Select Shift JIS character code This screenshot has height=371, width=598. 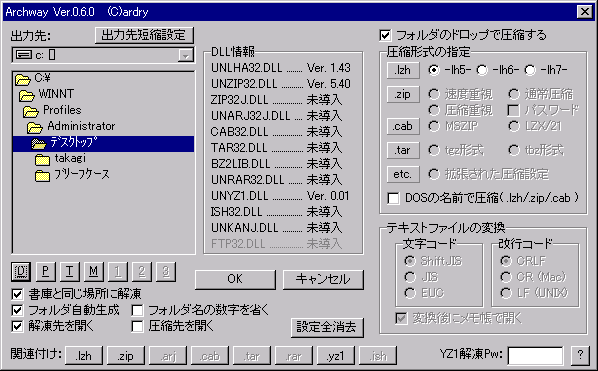pyautogui.click(x=433, y=261)
